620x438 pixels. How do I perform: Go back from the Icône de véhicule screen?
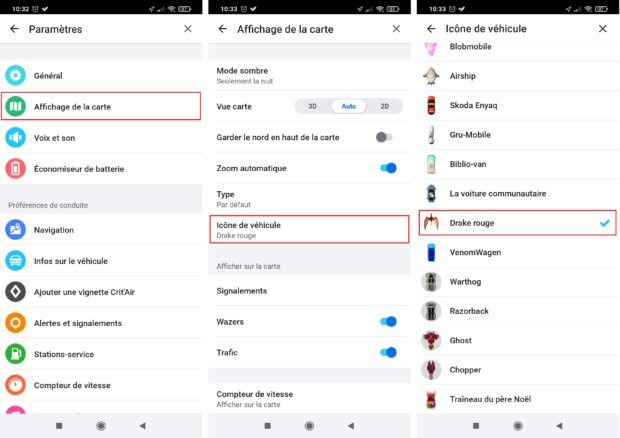(431, 28)
